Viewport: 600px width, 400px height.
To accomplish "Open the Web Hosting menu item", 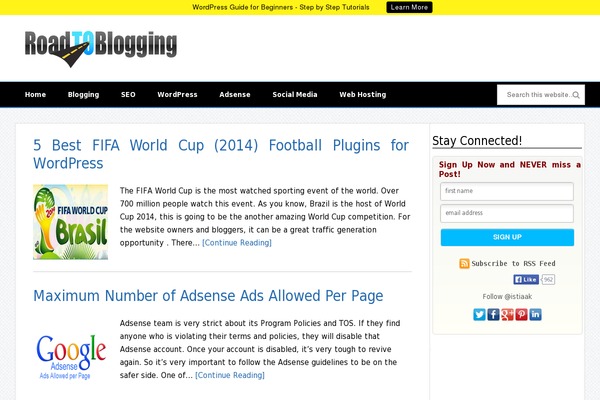I will pos(362,95).
